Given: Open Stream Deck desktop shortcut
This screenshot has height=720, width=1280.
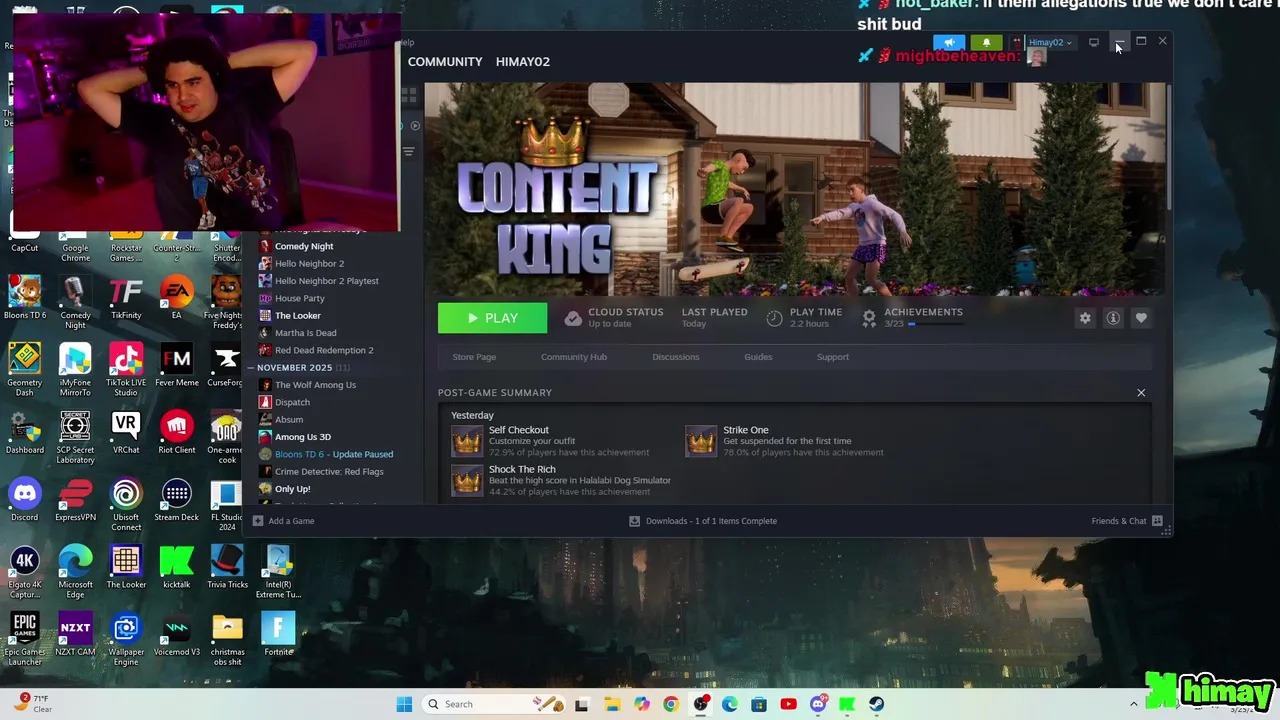Looking at the screenshot, I should [x=177, y=499].
